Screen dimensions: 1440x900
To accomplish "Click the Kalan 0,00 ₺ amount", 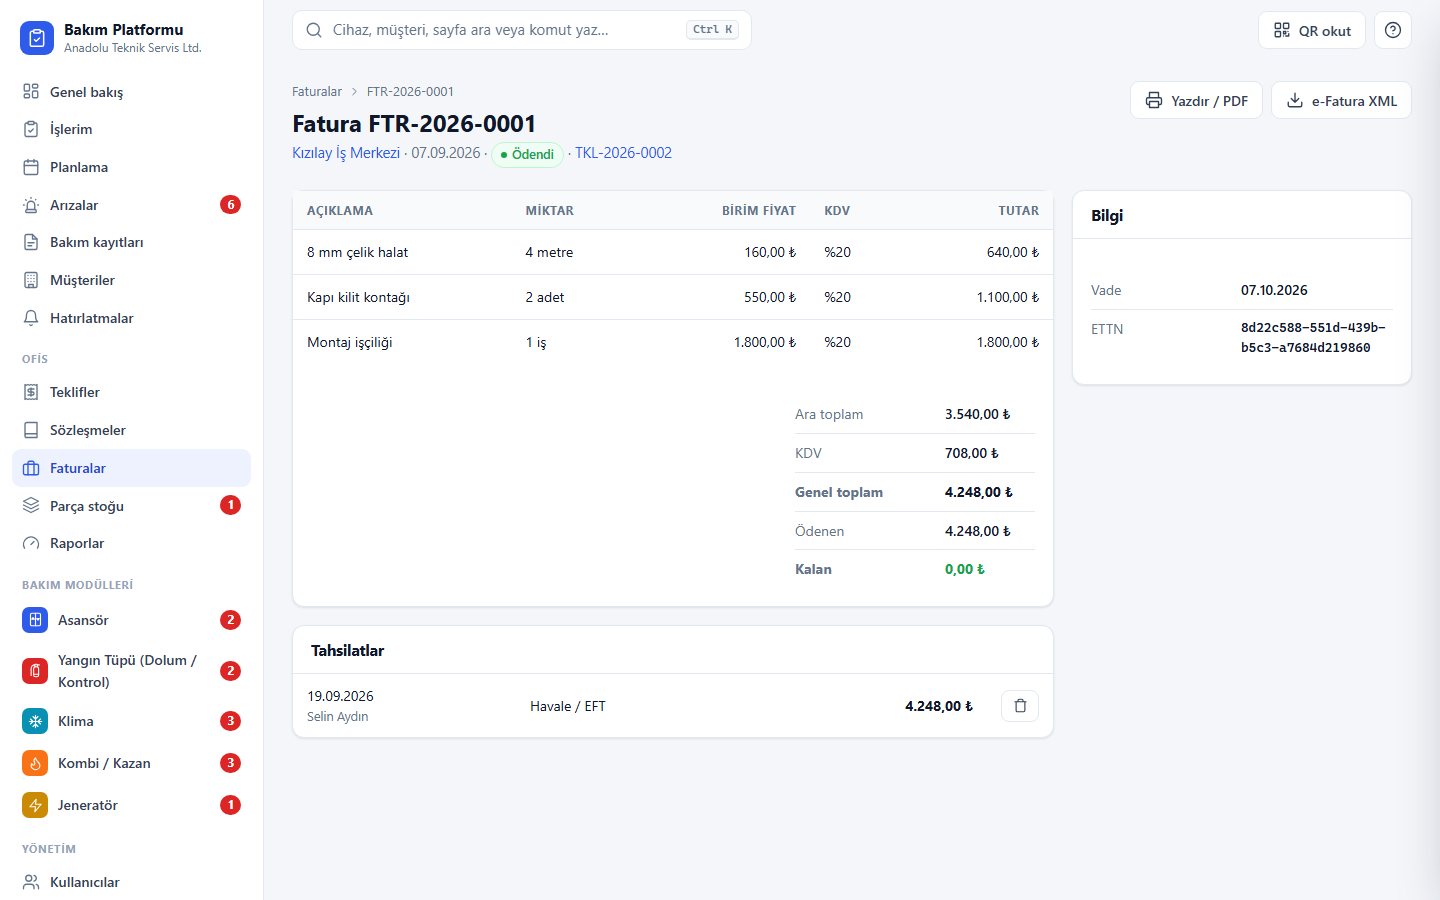I will pos(965,569).
